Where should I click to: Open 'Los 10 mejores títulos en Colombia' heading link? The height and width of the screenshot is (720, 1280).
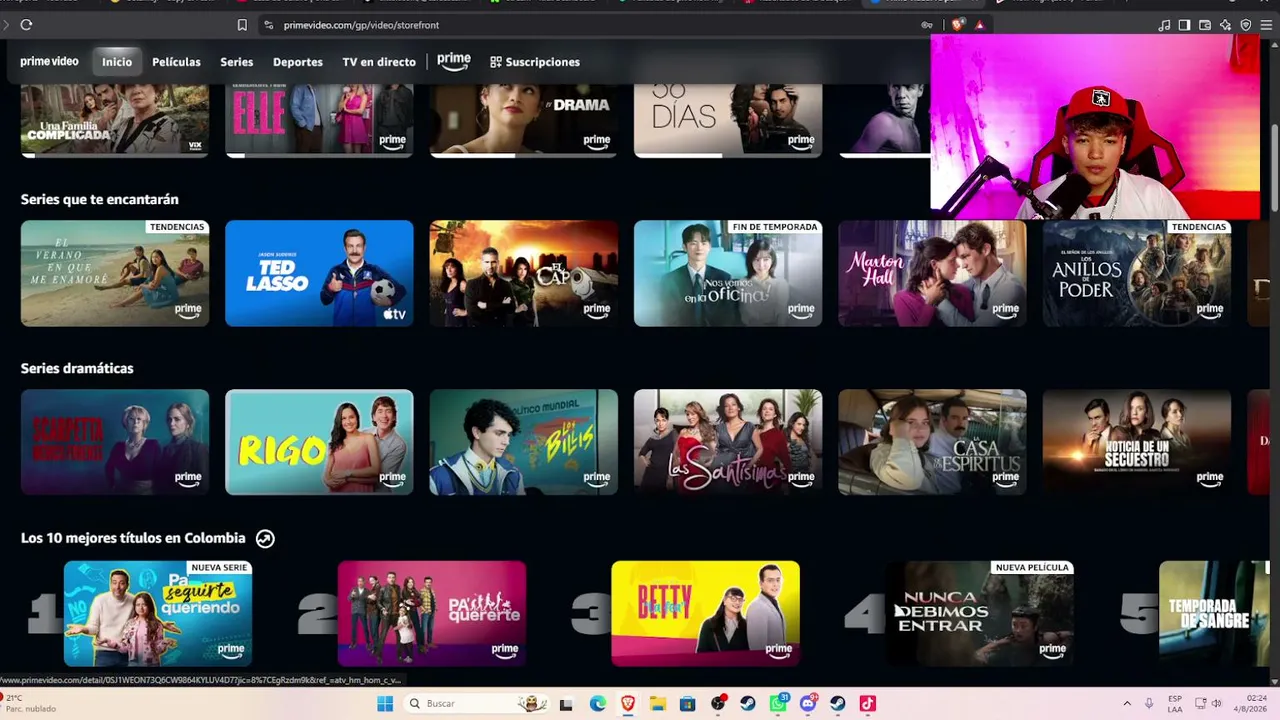coord(133,538)
